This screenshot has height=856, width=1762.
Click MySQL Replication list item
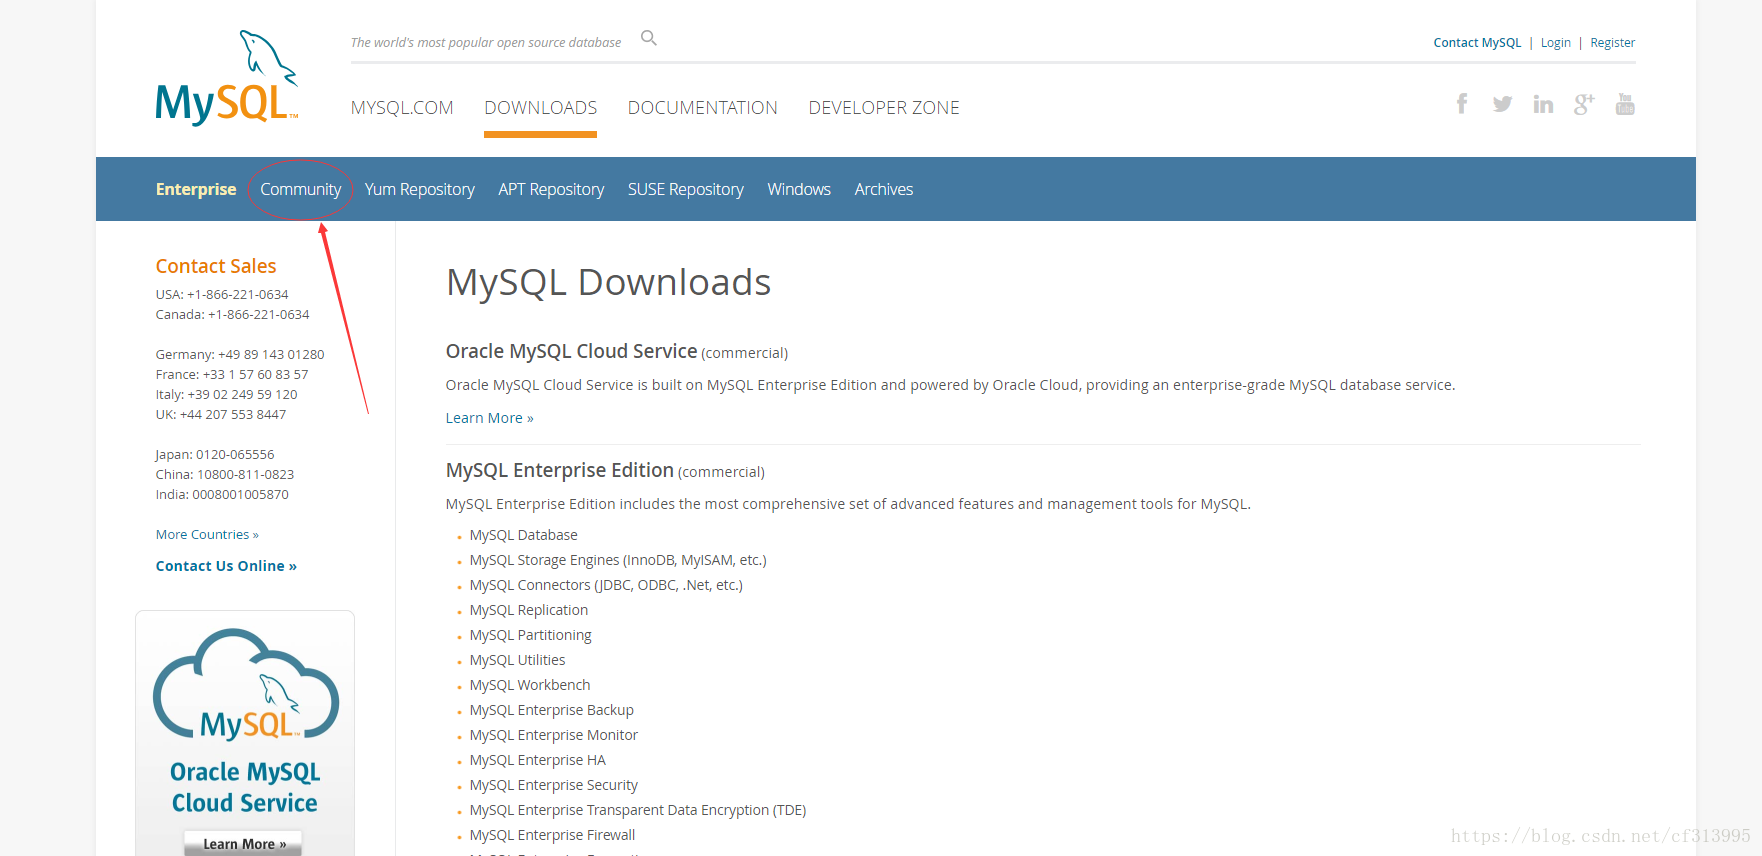click(529, 610)
